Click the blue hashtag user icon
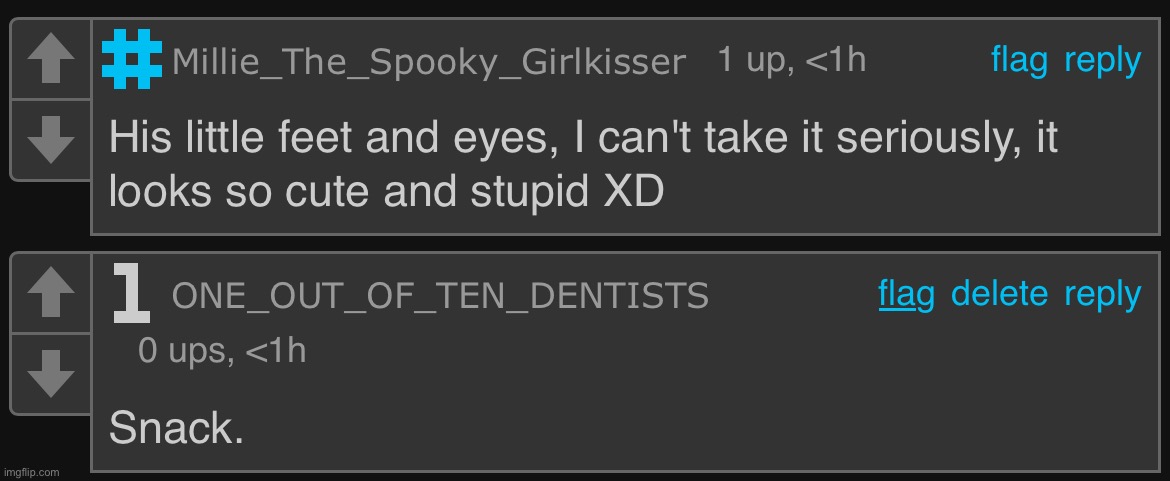The width and height of the screenshot is (1170, 481). pyautogui.click(x=133, y=59)
